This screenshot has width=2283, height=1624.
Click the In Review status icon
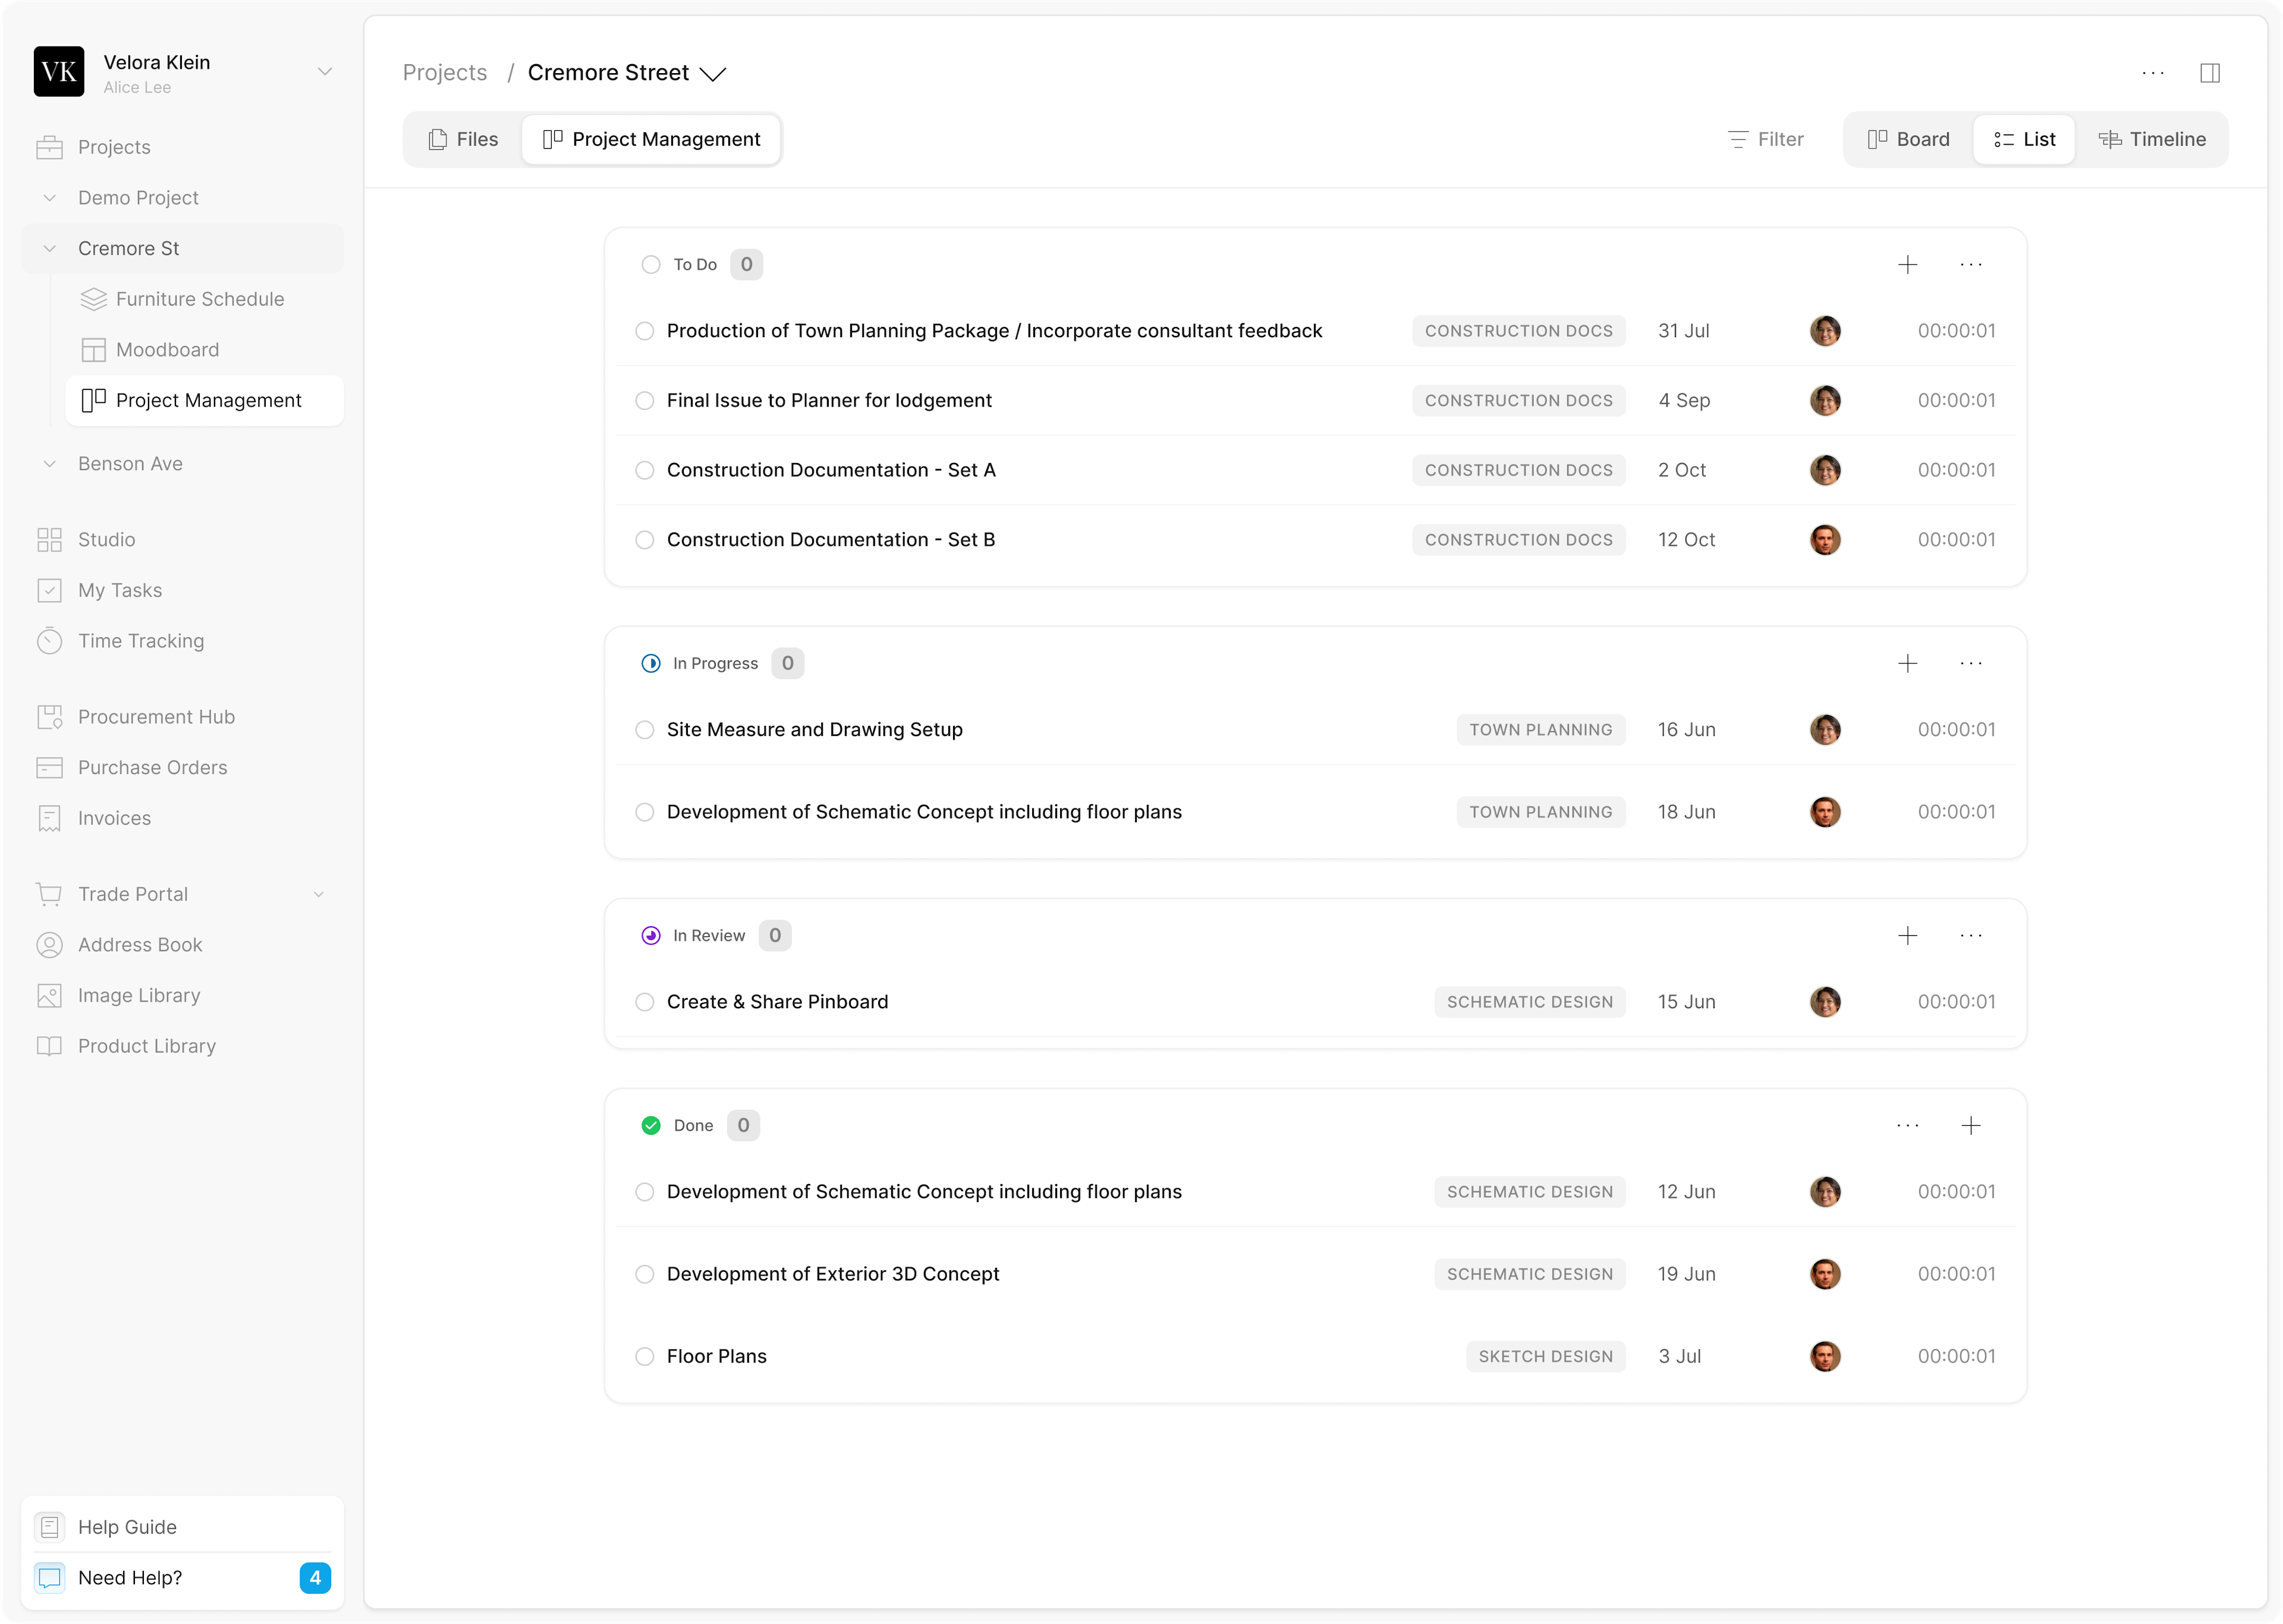coord(650,935)
